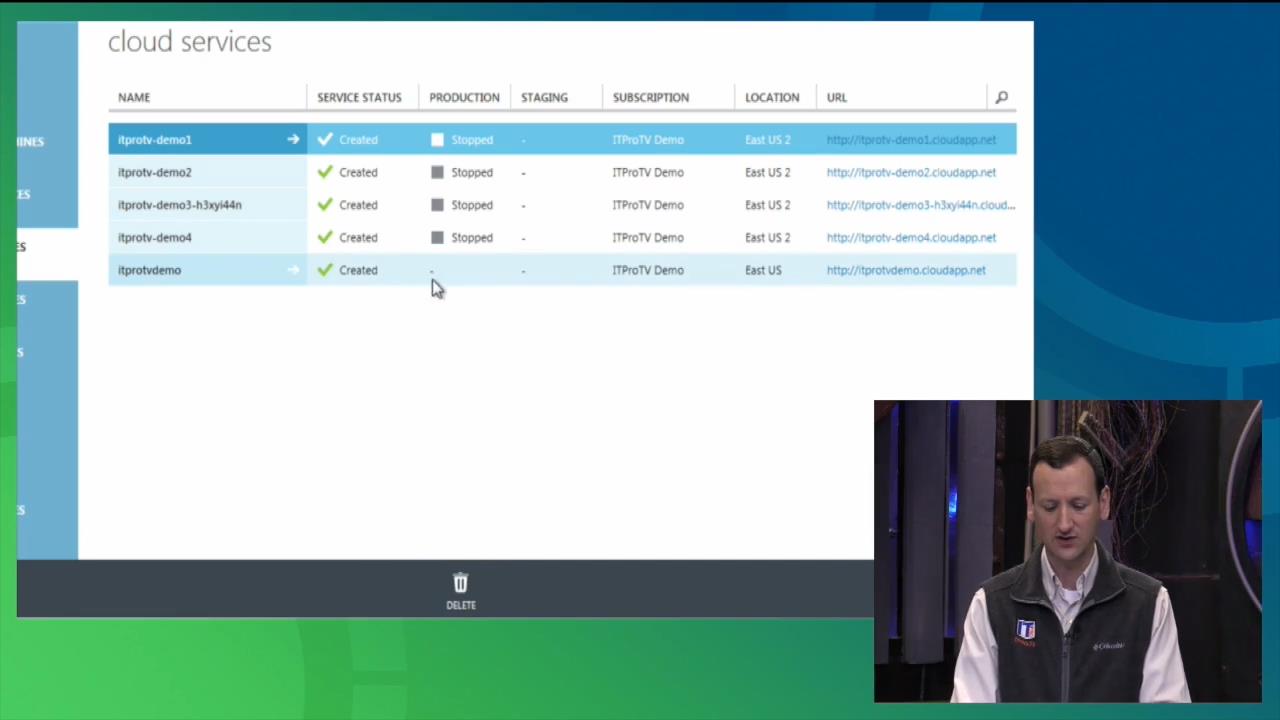Sort by the Name column header
1280x720 pixels.
point(134,97)
